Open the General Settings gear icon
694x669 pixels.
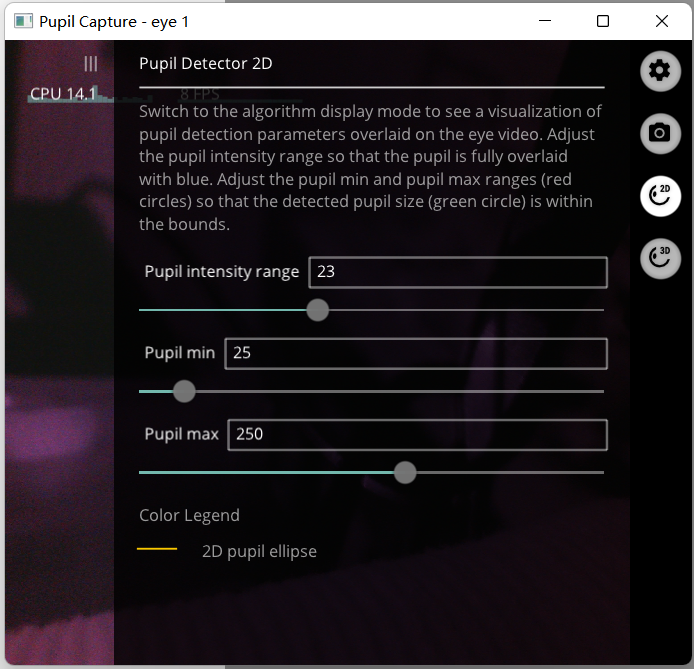[x=660, y=71]
